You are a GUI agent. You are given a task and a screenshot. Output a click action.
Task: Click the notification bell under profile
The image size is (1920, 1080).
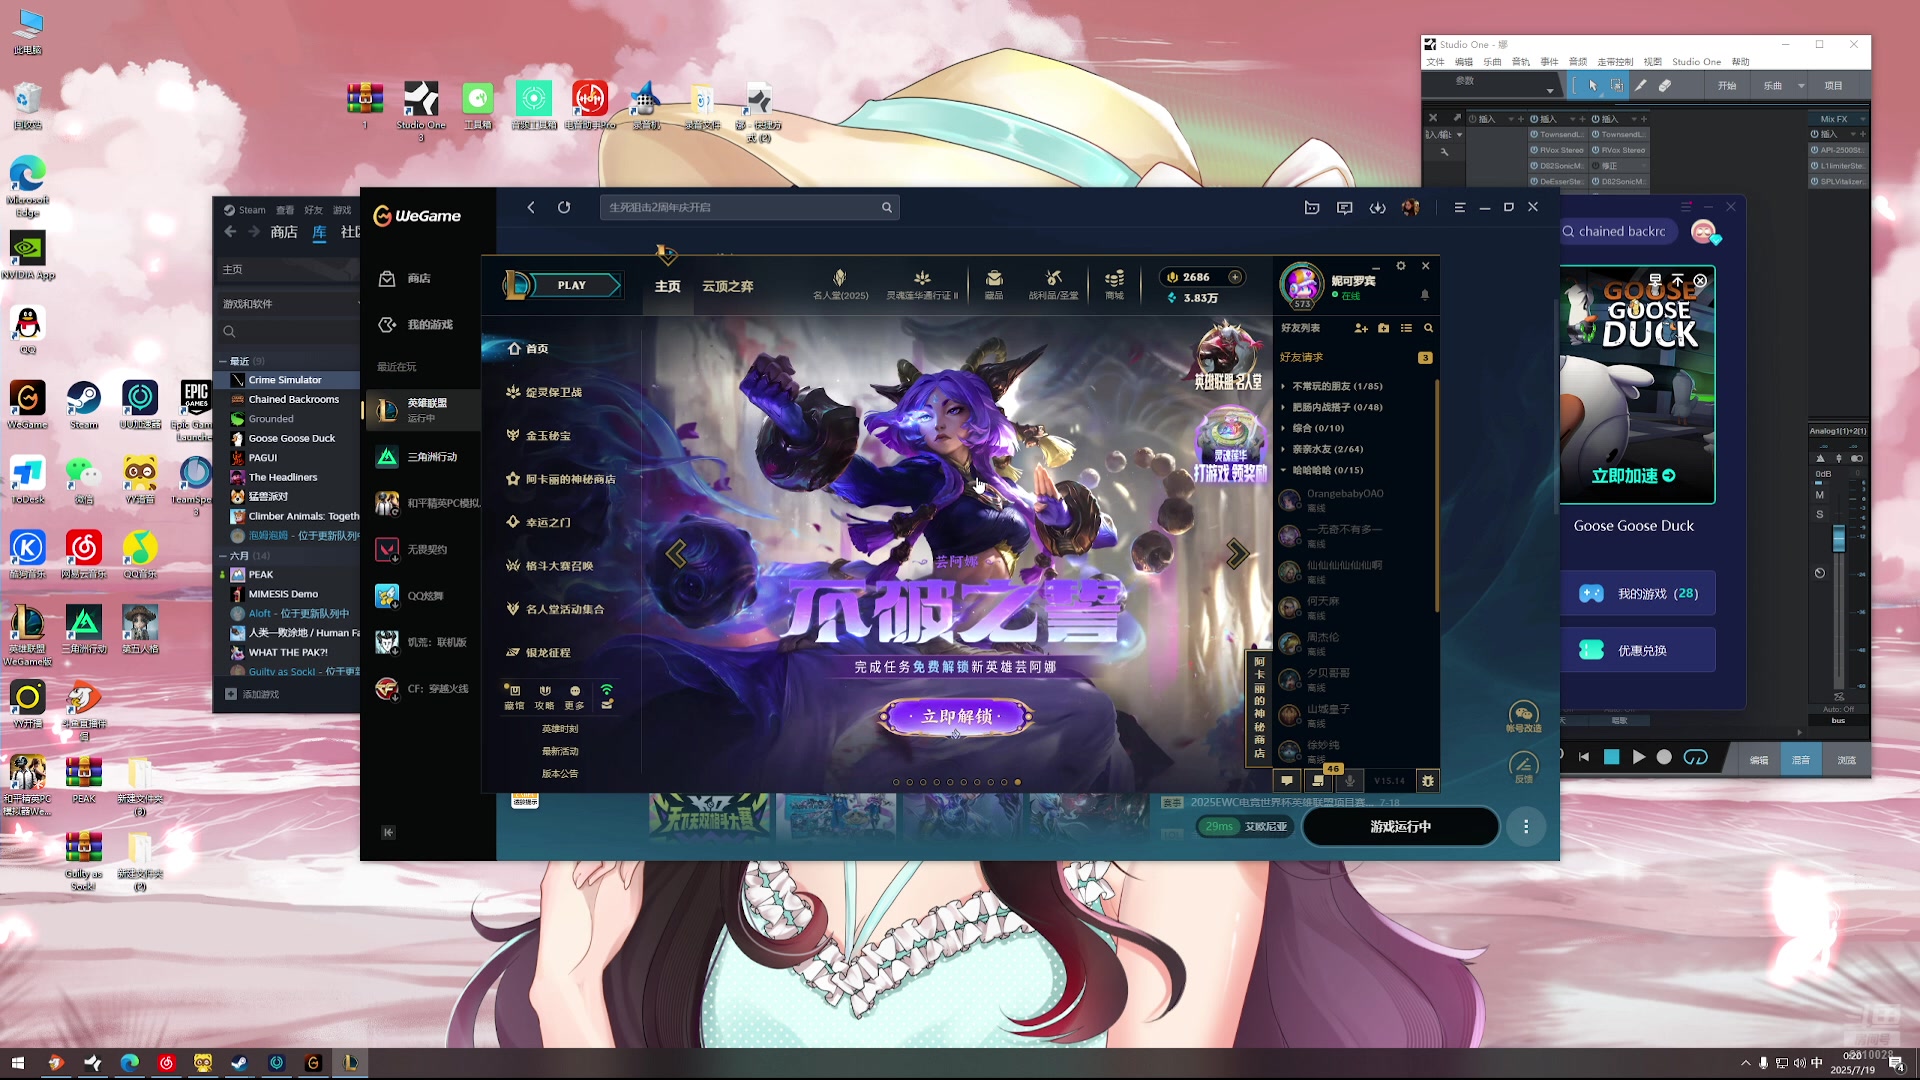click(x=1424, y=295)
